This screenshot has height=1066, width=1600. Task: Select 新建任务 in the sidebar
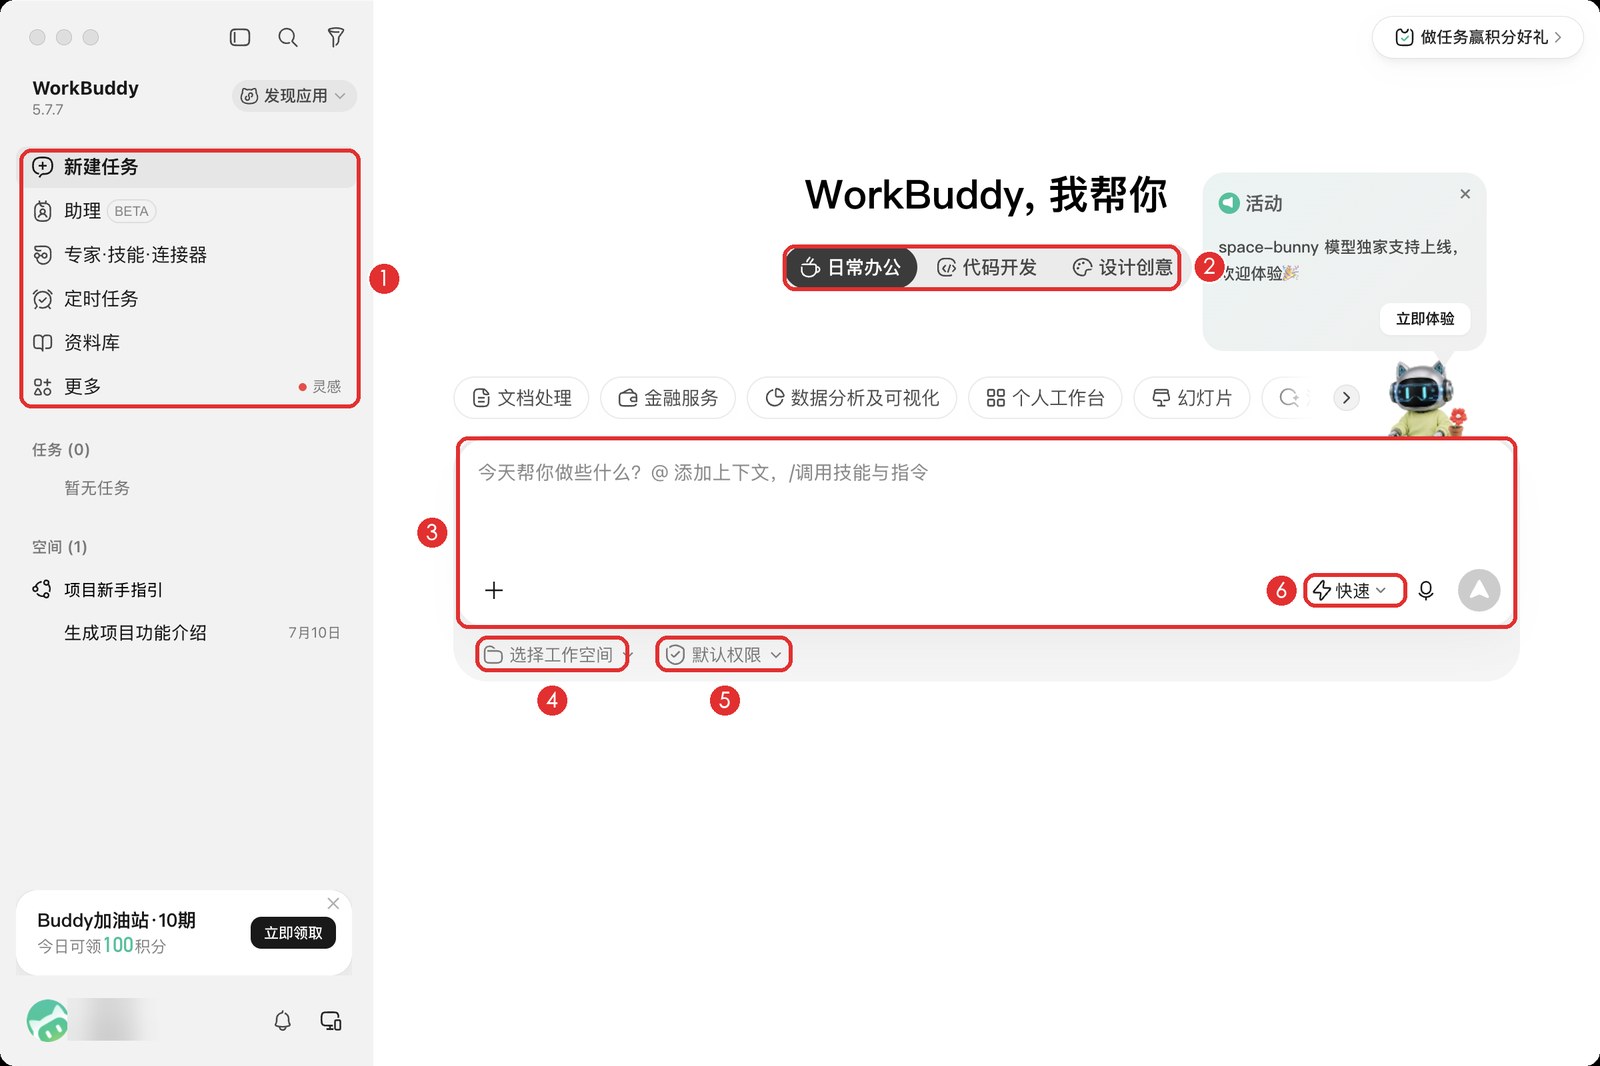[x=189, y=167]
